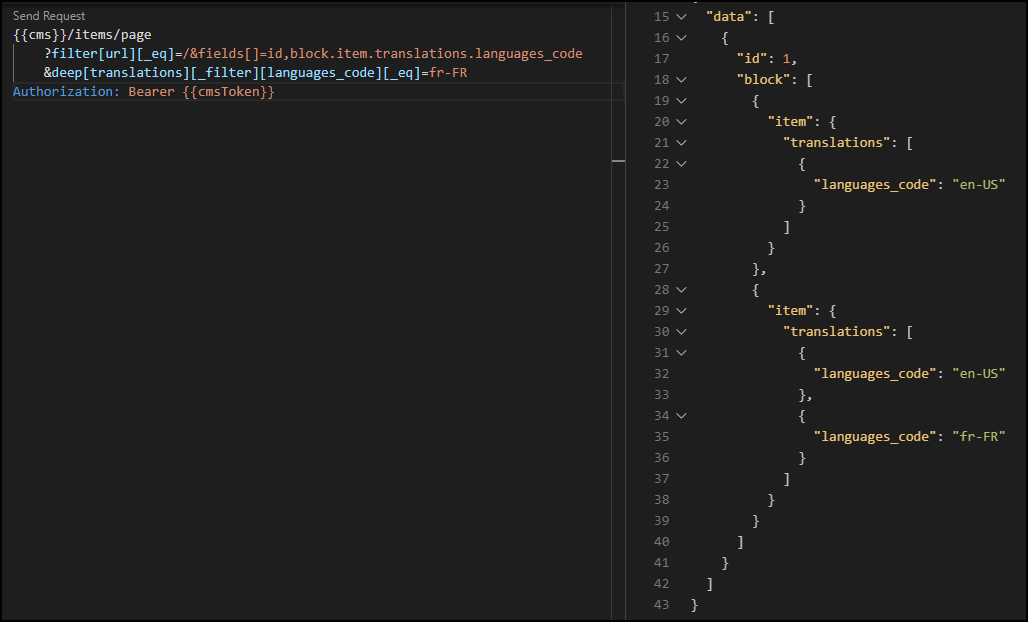
Task: Click the block.item.translations.languages_code fields value
Action: click(436, 54)
